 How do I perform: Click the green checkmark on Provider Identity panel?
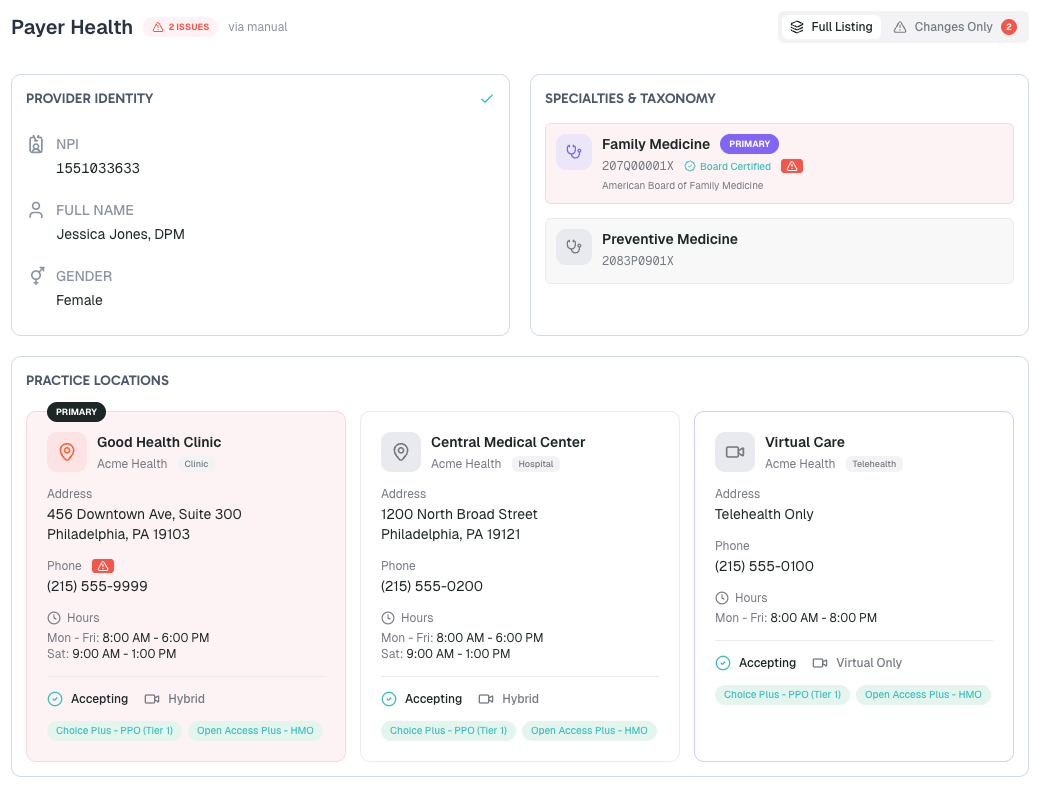pyautogui.click(x=487, y=99)
